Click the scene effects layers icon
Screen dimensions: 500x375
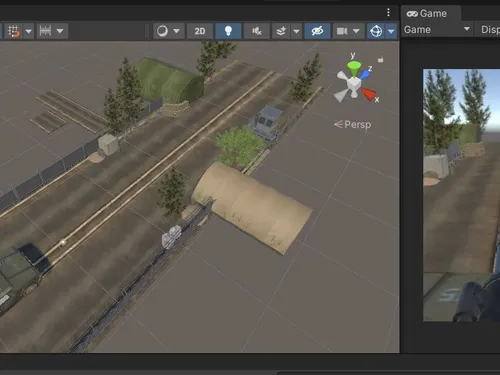click(x=281, y=31)
